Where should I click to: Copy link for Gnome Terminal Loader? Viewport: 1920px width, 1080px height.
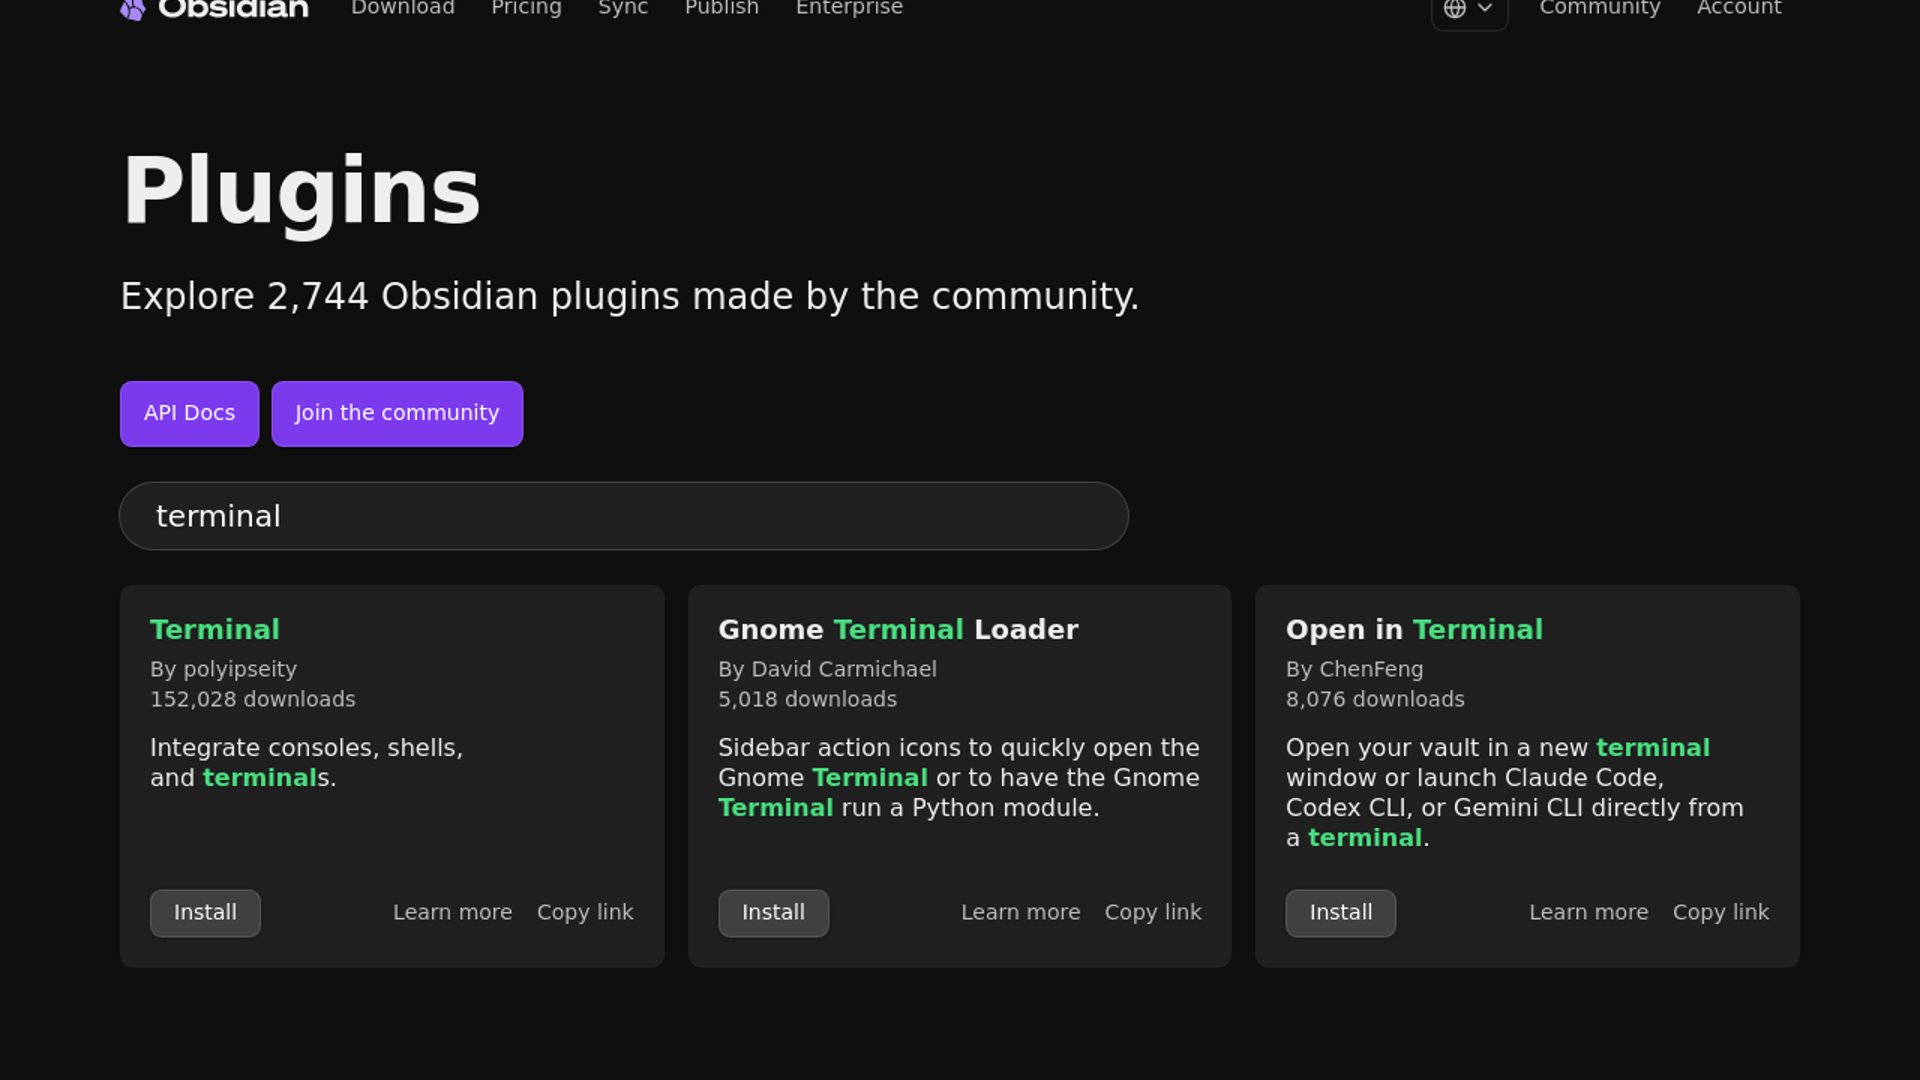point(1152,913)
